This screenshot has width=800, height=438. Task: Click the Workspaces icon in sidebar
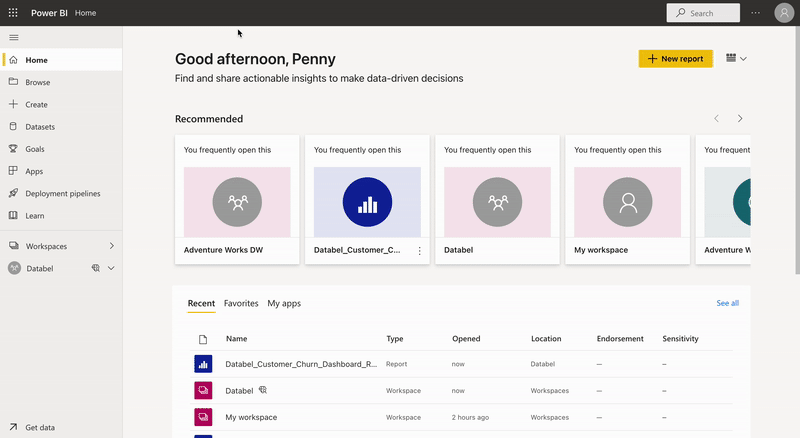(x=14, y=246)
